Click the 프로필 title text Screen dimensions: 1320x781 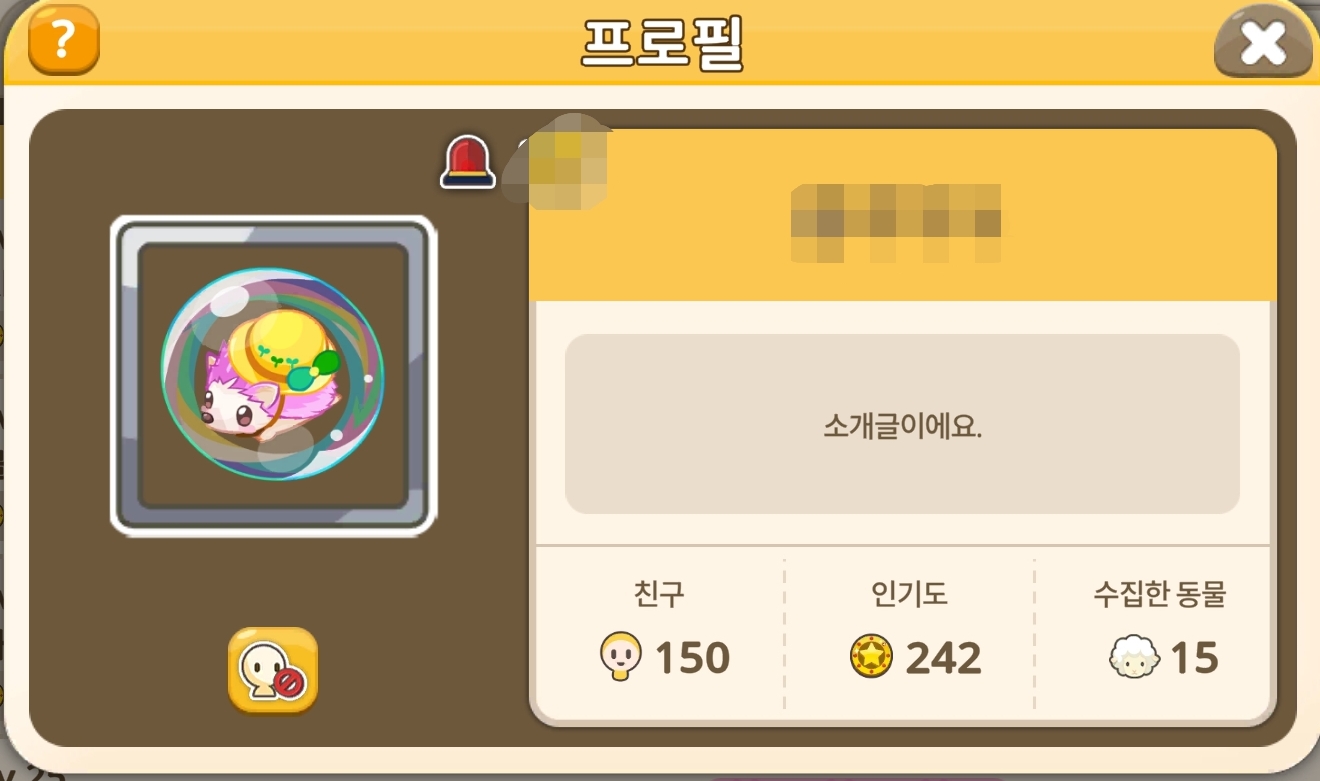(x=662, y=43)
